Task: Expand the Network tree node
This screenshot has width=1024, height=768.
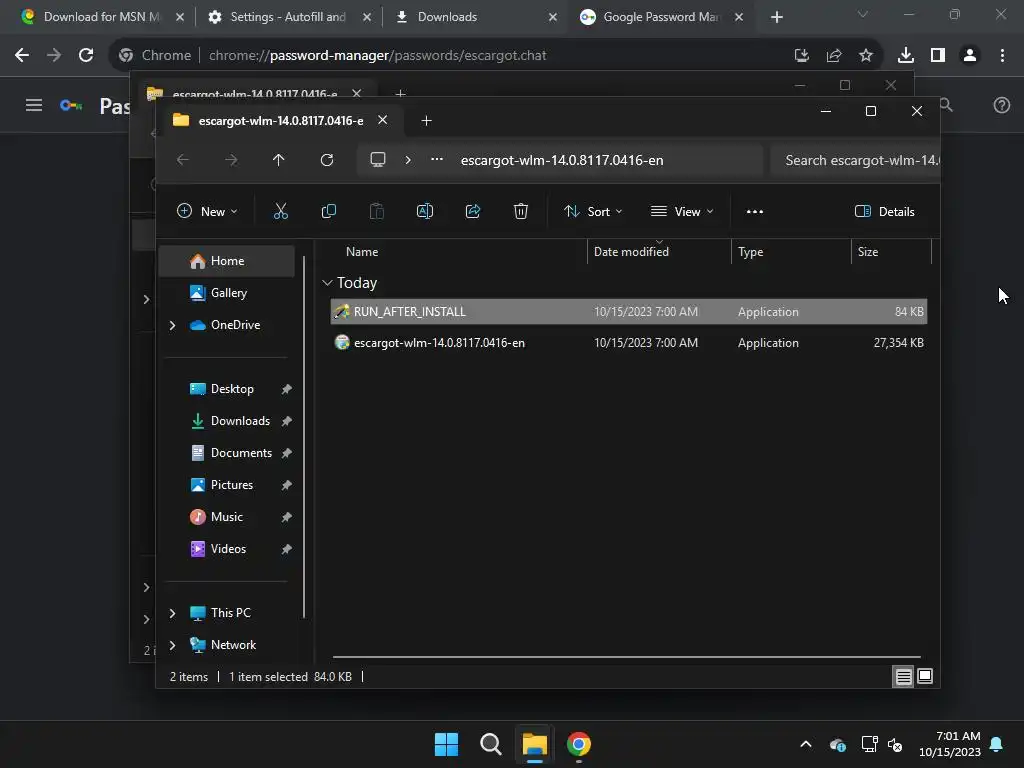Action: [x=172, y=645]
